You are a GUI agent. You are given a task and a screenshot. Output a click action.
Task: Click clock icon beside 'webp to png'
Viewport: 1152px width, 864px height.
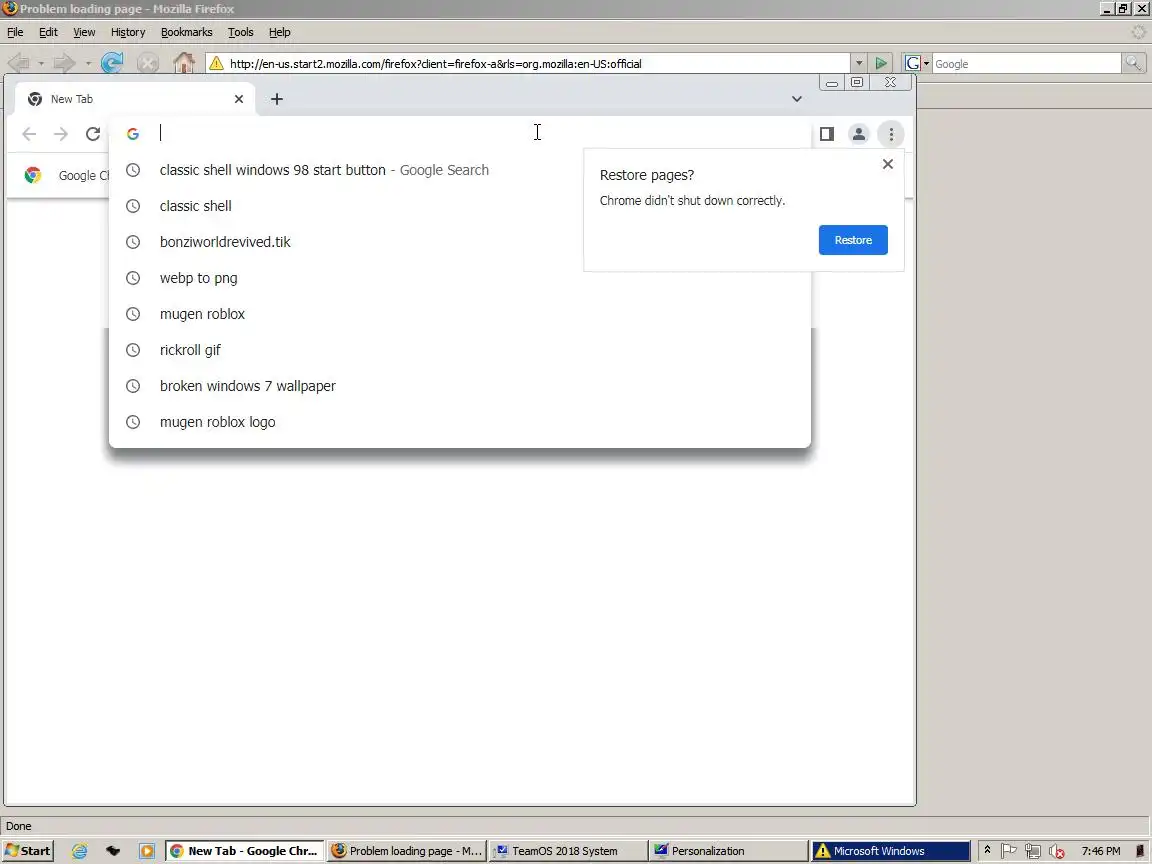[x=133, y=278]
